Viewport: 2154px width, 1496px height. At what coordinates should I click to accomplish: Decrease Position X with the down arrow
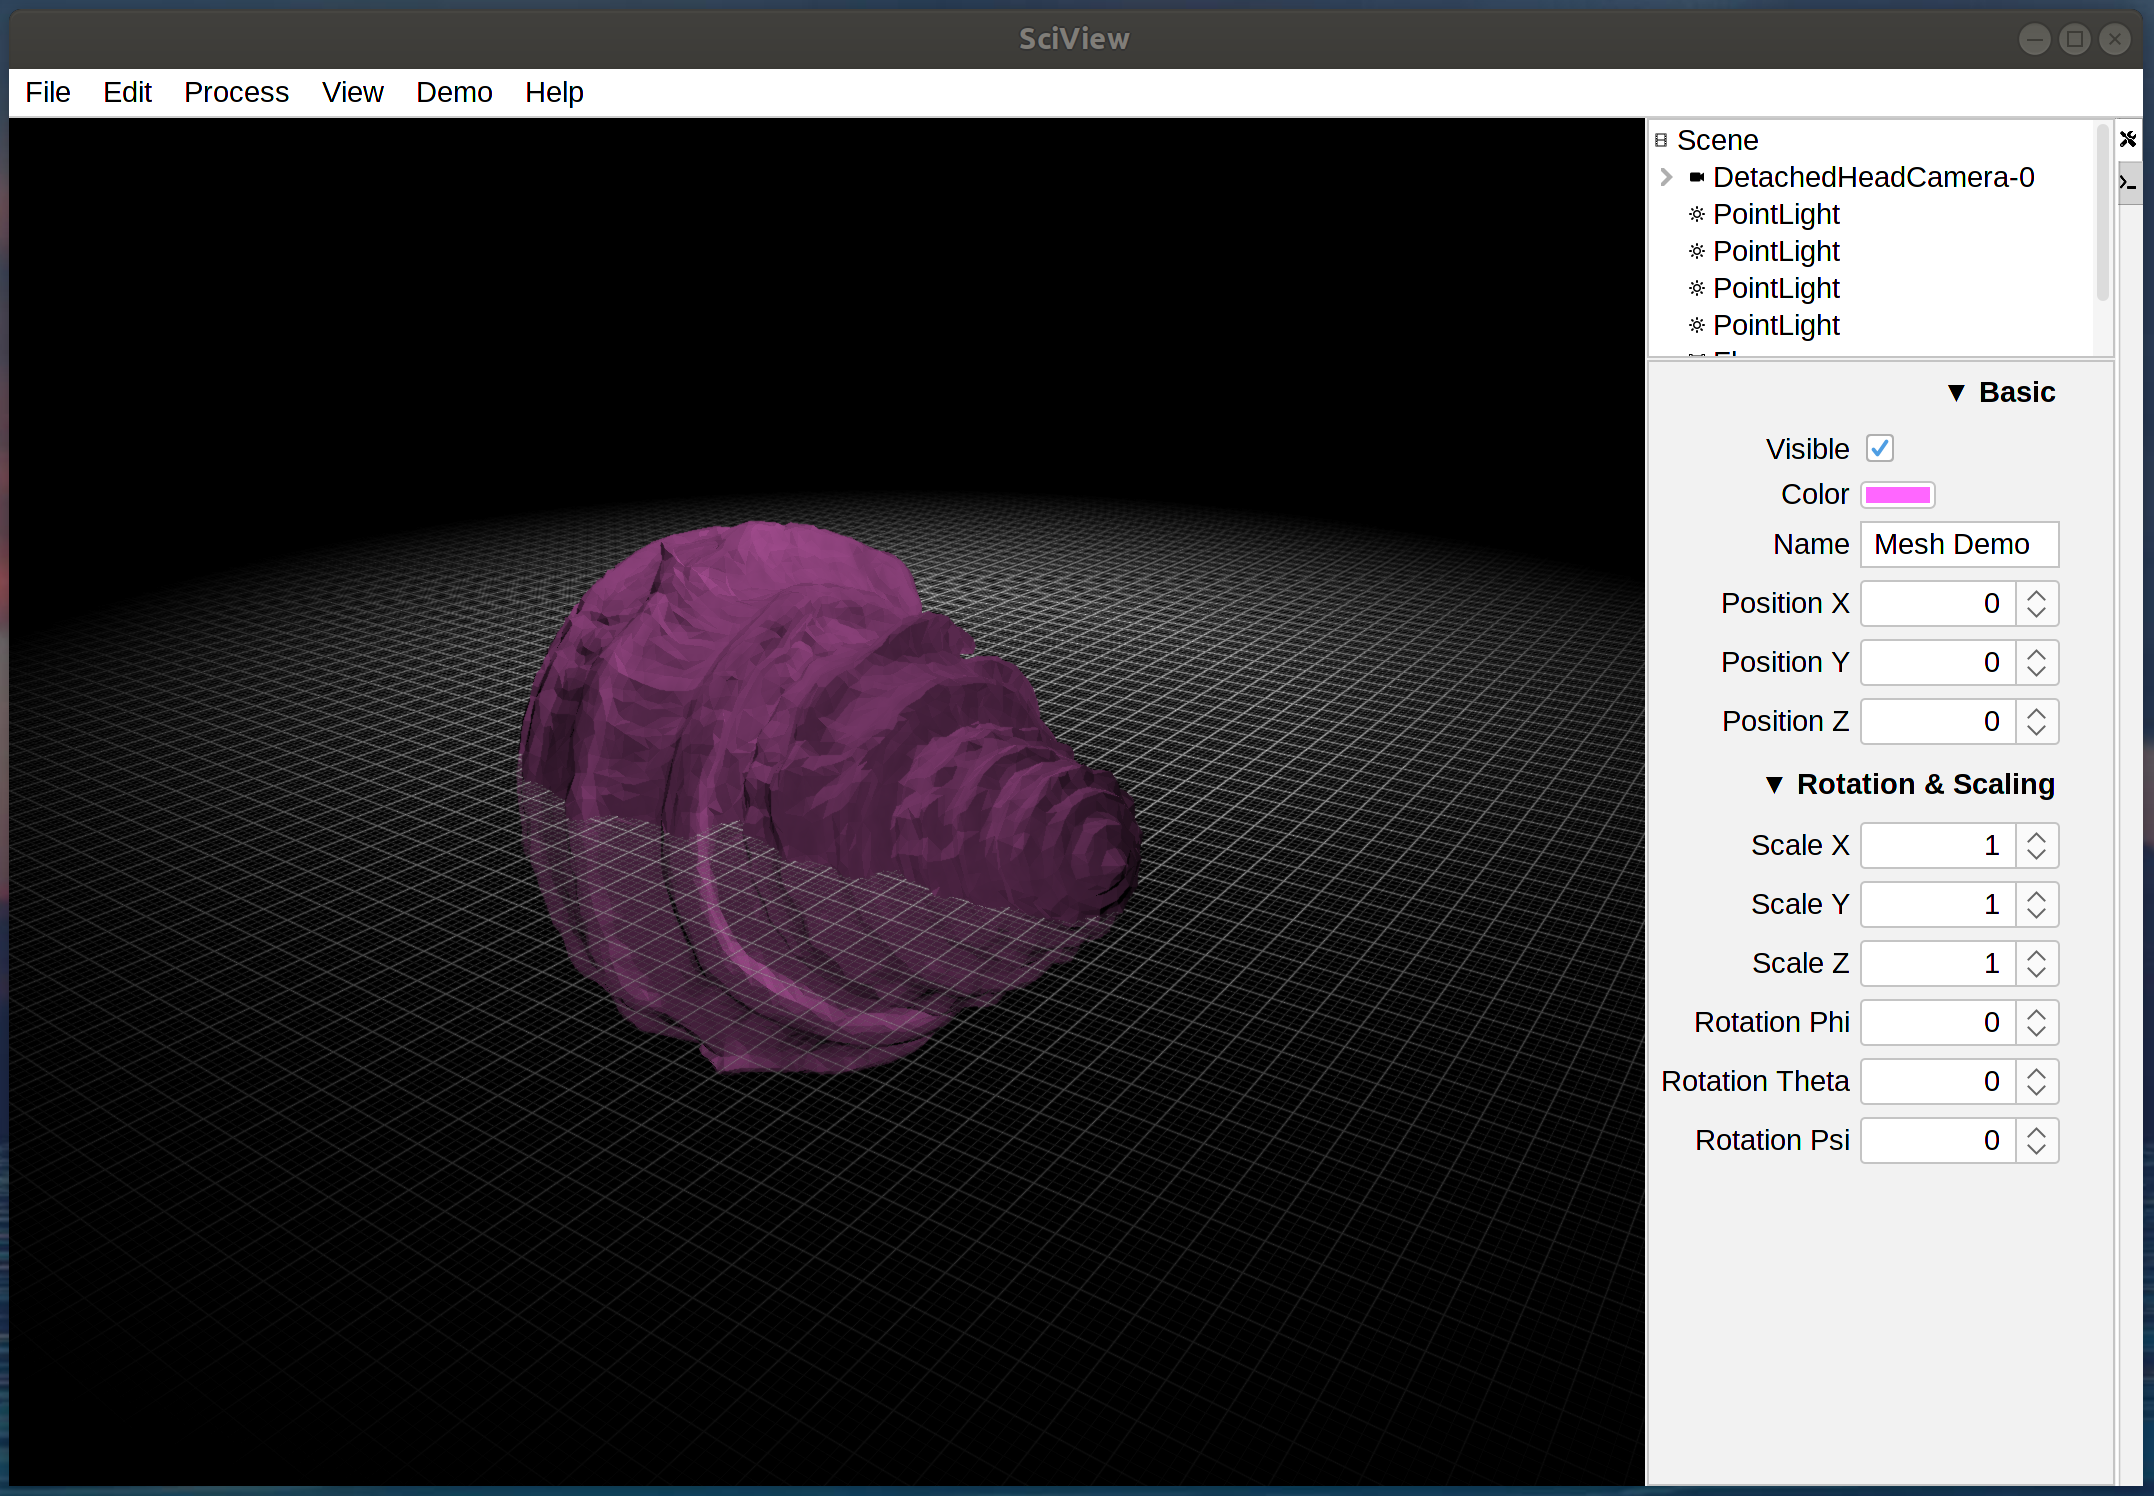point(2037,614)
